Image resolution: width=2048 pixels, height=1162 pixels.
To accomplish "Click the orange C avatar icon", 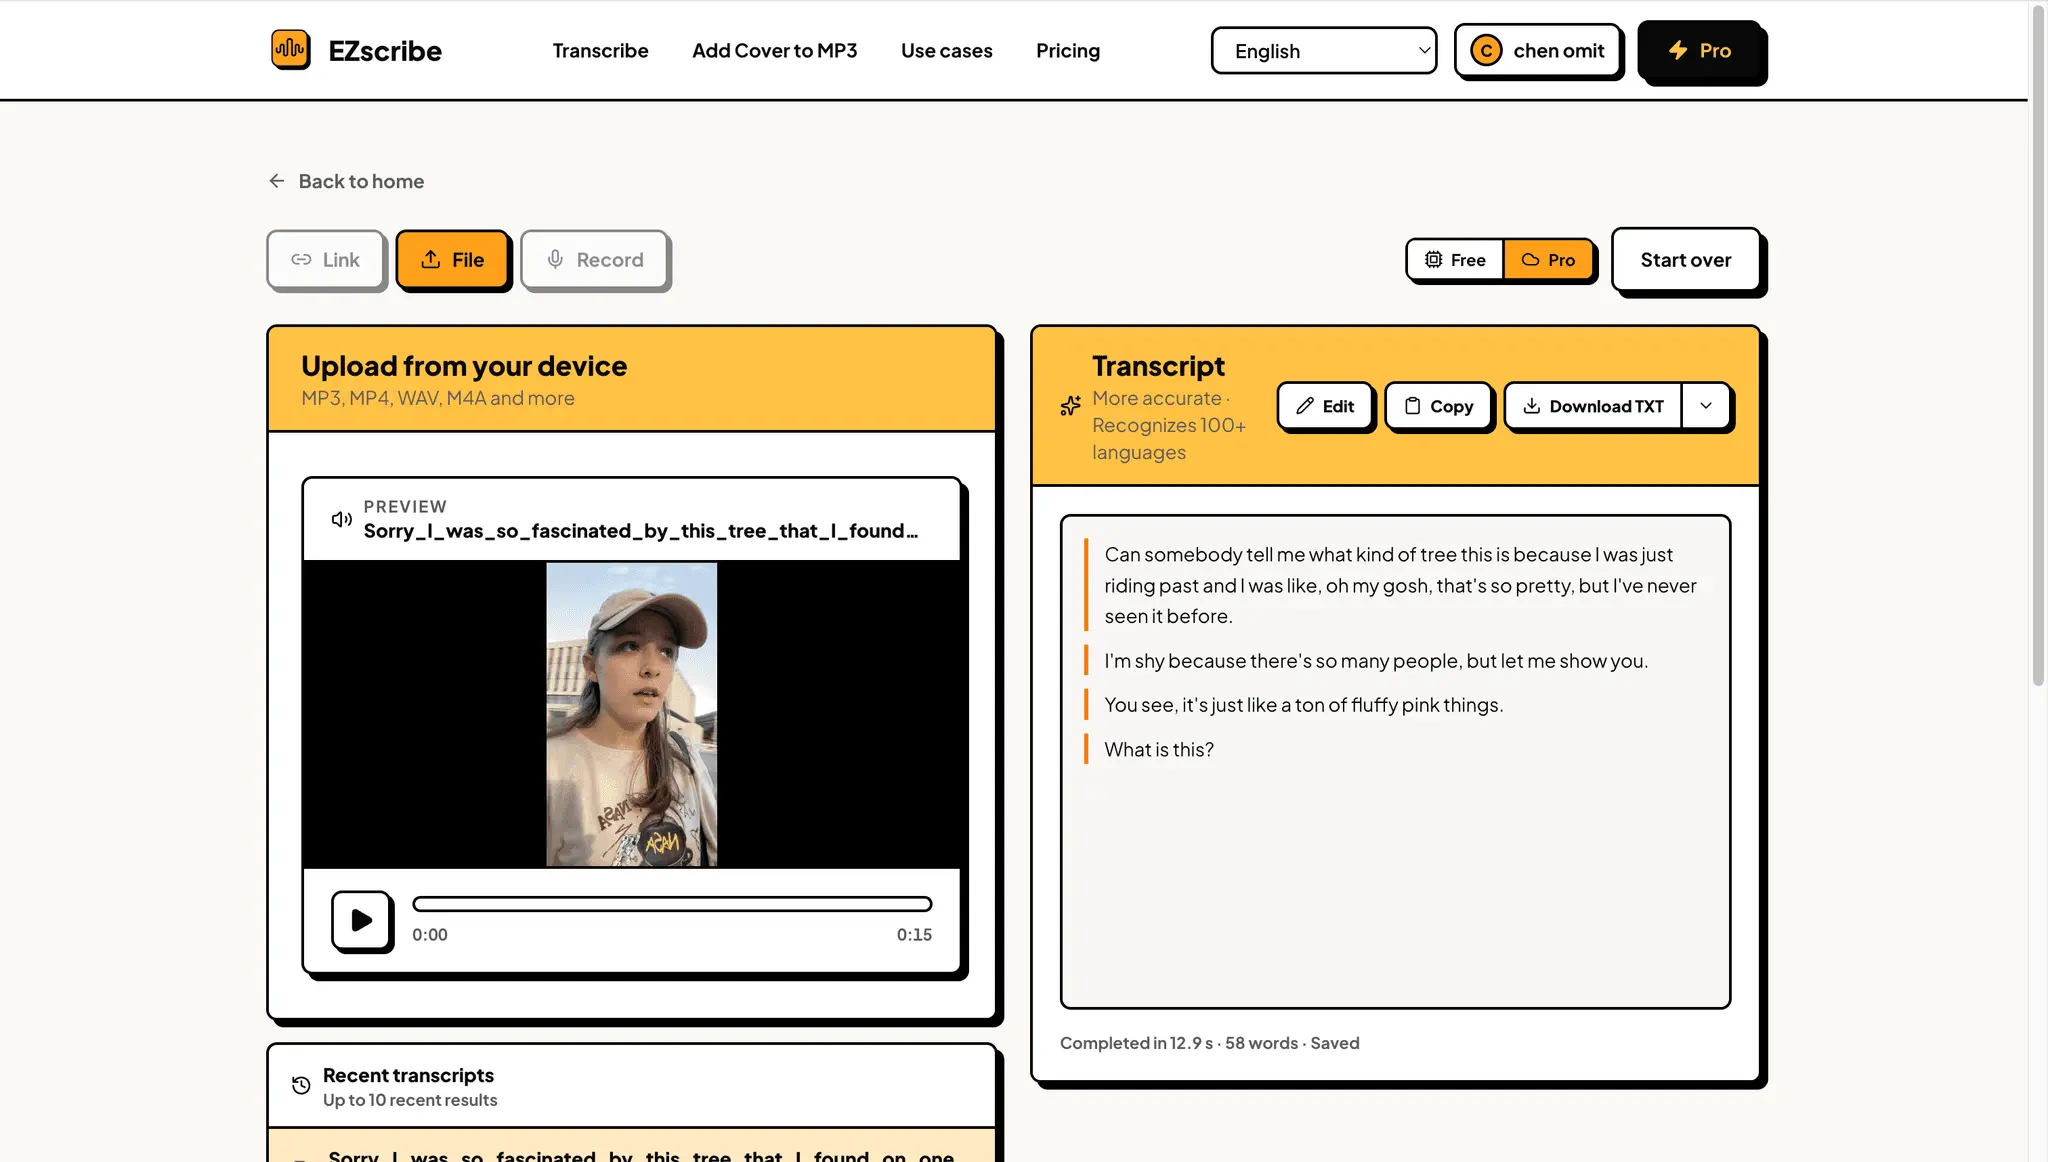I will click(1486, 51).
